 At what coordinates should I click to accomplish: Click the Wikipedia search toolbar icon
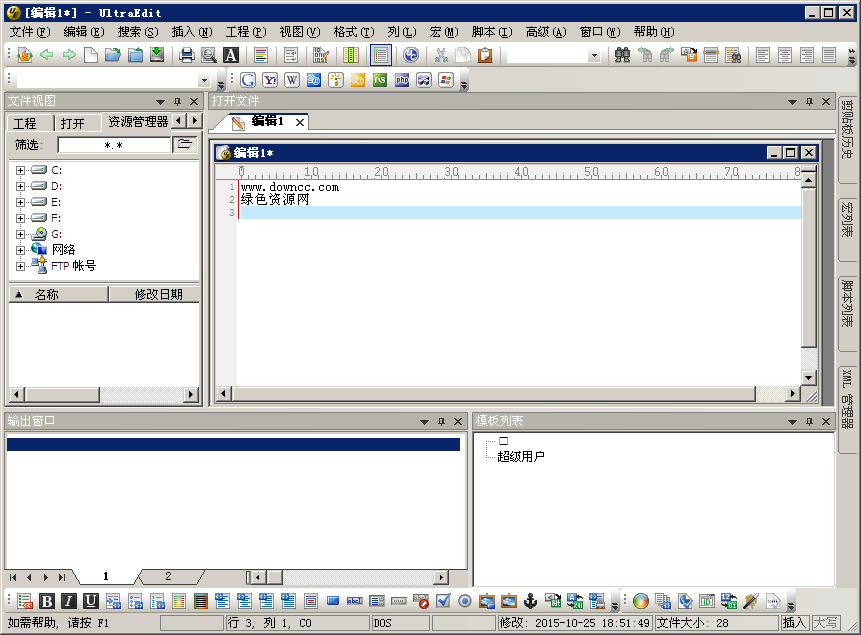292,80
